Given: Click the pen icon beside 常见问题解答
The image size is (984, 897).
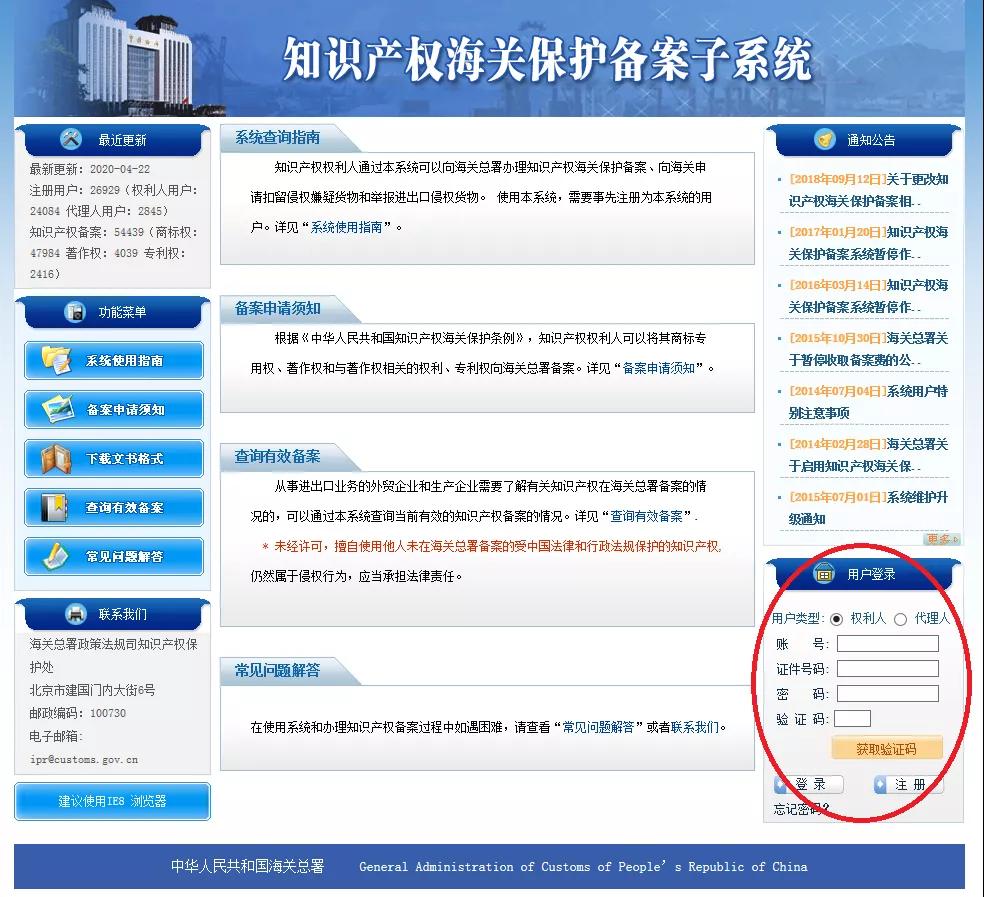Looking at the screenshot, I should point(53,554).
